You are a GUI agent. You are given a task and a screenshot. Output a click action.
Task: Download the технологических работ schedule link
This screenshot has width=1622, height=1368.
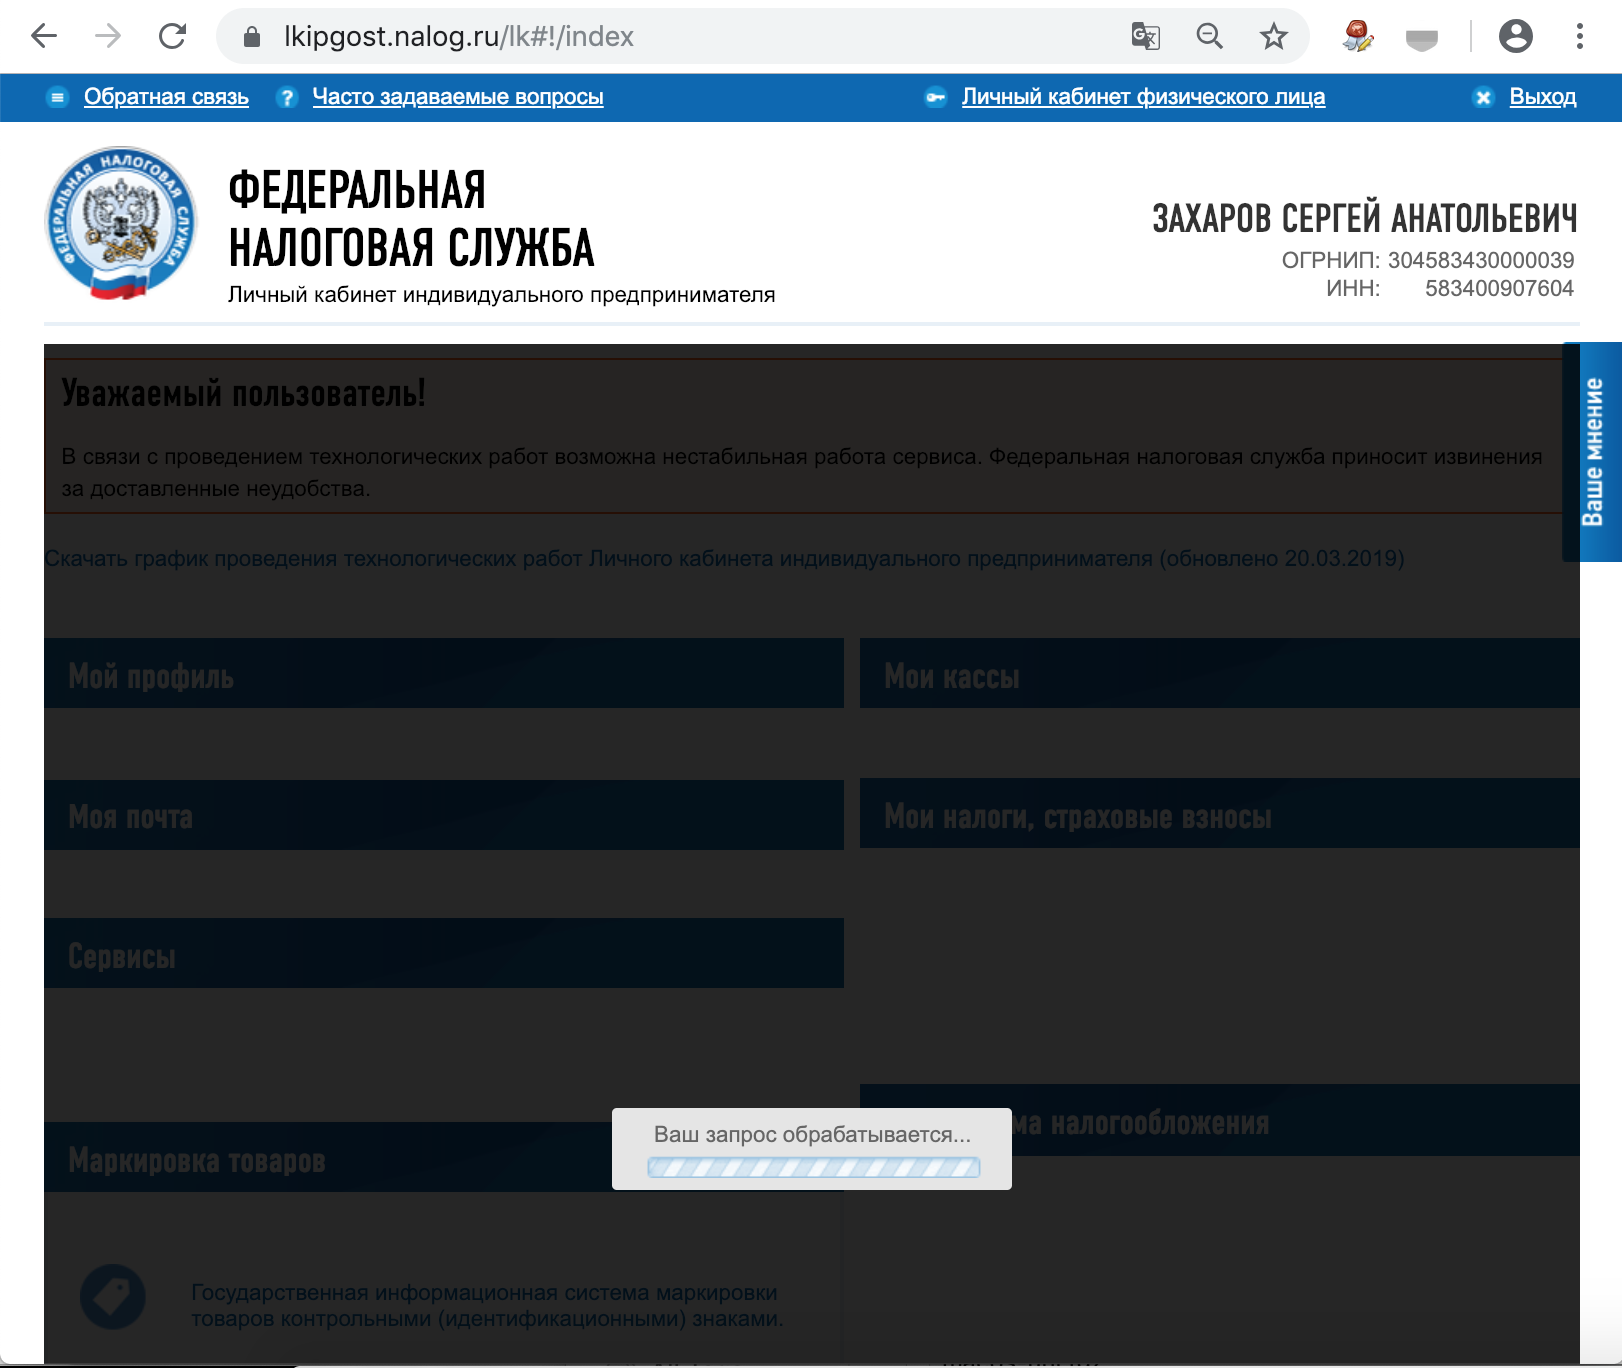[724, 558]
